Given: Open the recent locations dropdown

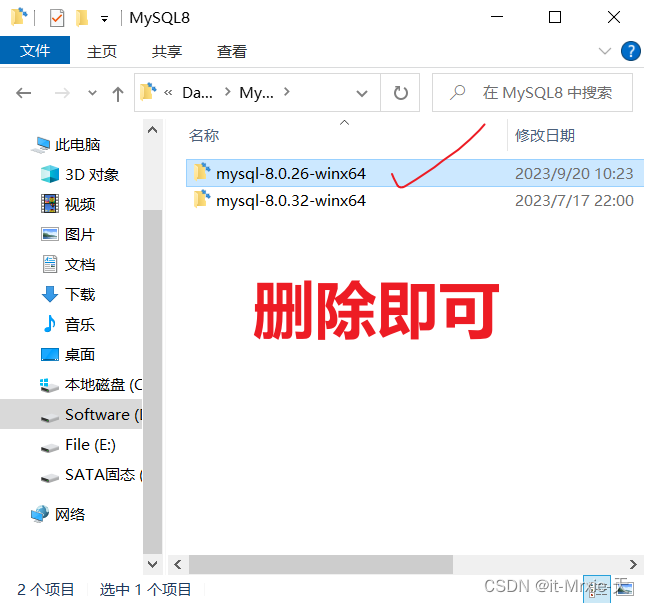Looking at the screenshot, I should tap(93, 93).
